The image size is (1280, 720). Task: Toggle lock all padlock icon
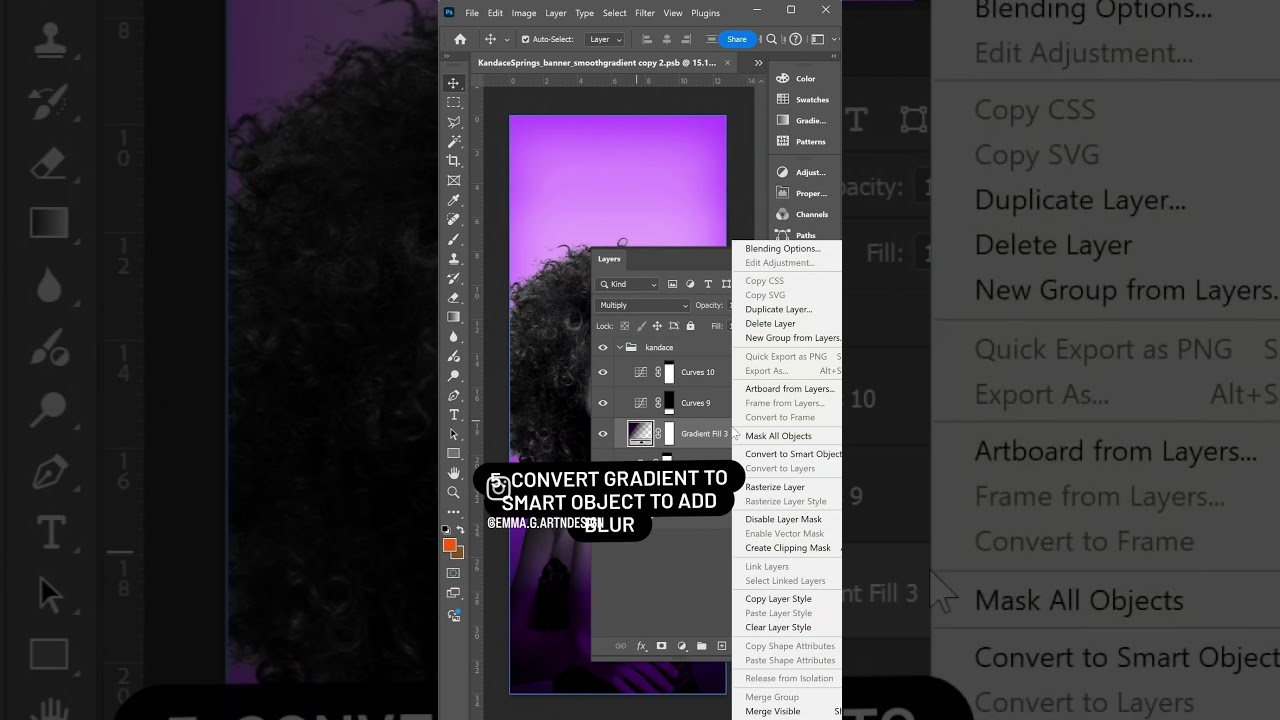coord(689,326)
